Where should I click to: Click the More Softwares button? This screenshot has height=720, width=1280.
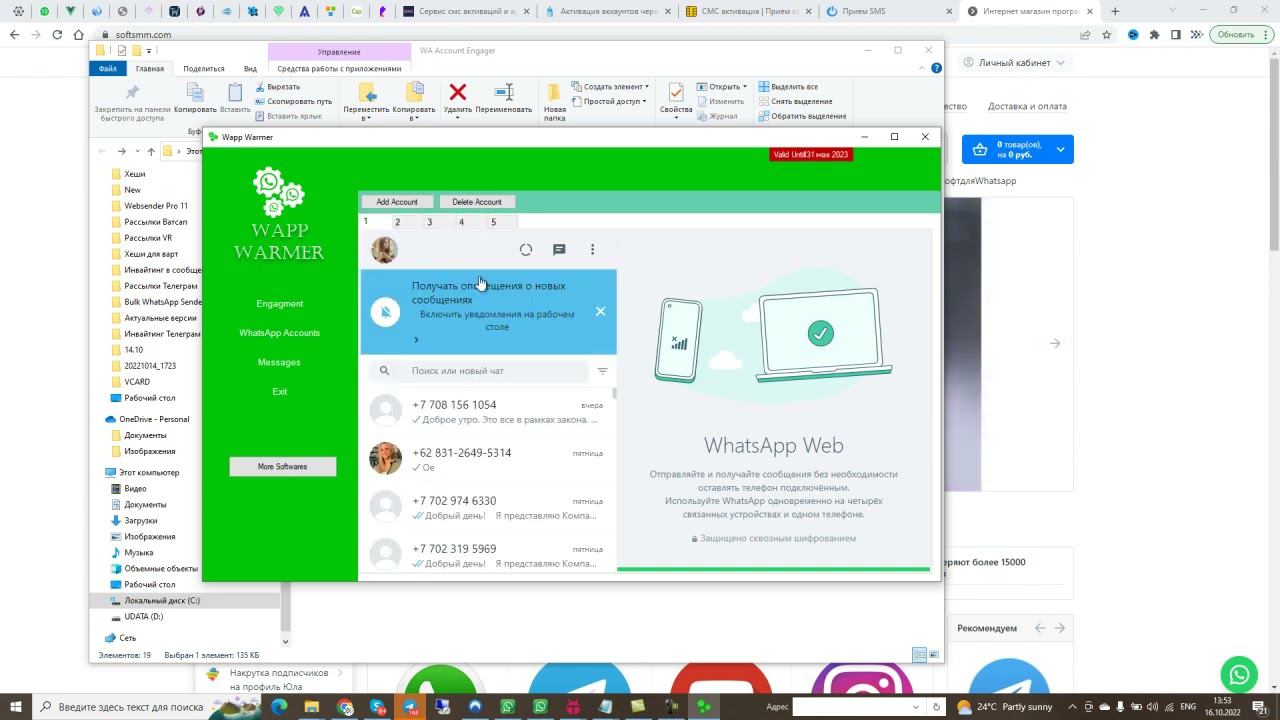pos(283,467)
